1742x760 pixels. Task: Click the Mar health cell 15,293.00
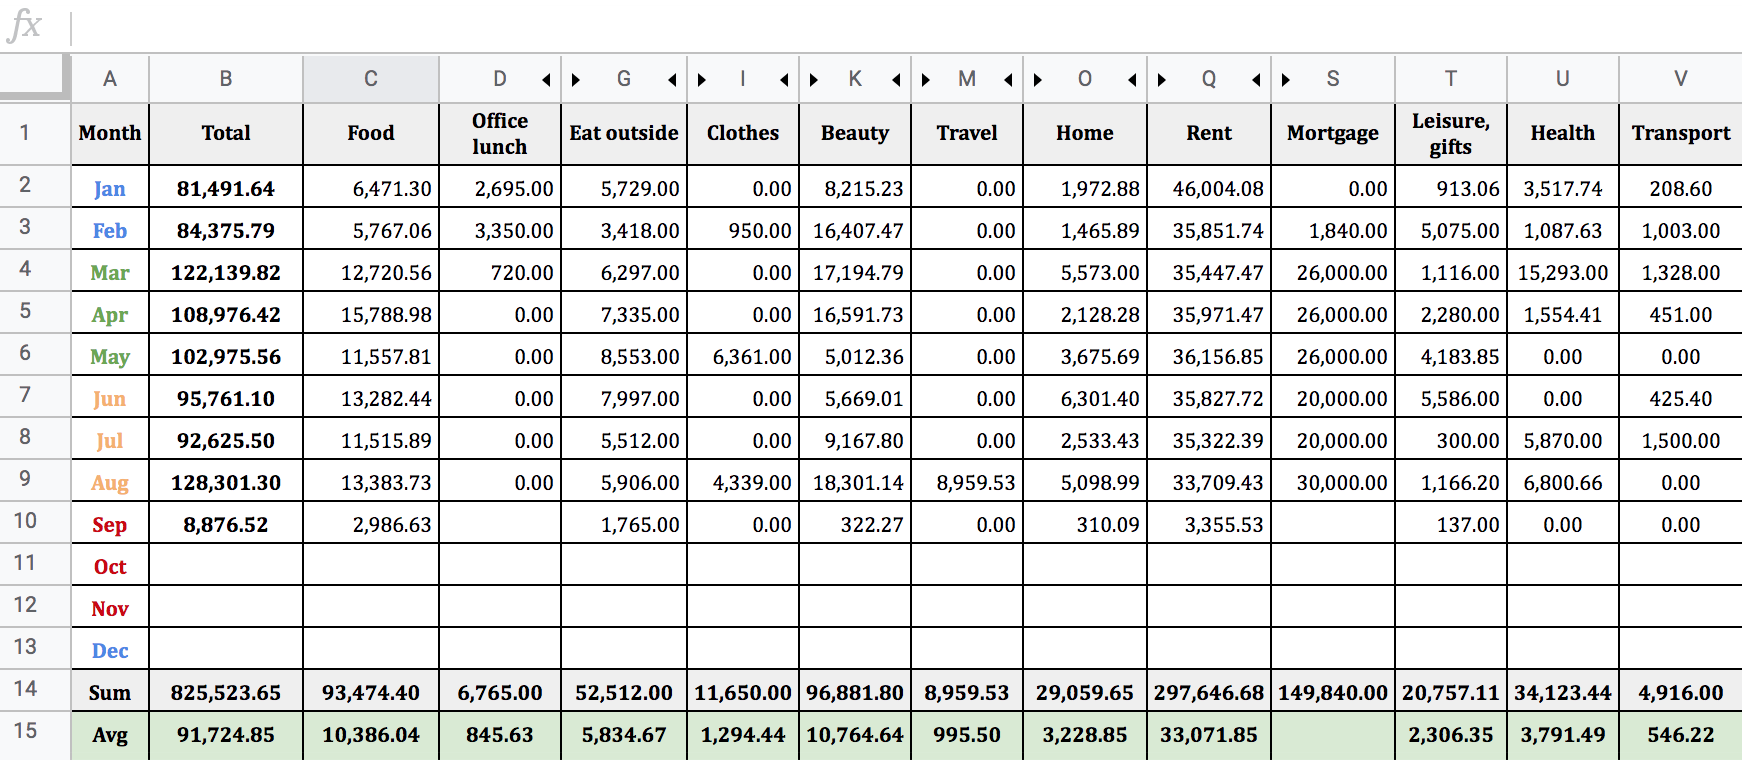(x=1563, y=272)
